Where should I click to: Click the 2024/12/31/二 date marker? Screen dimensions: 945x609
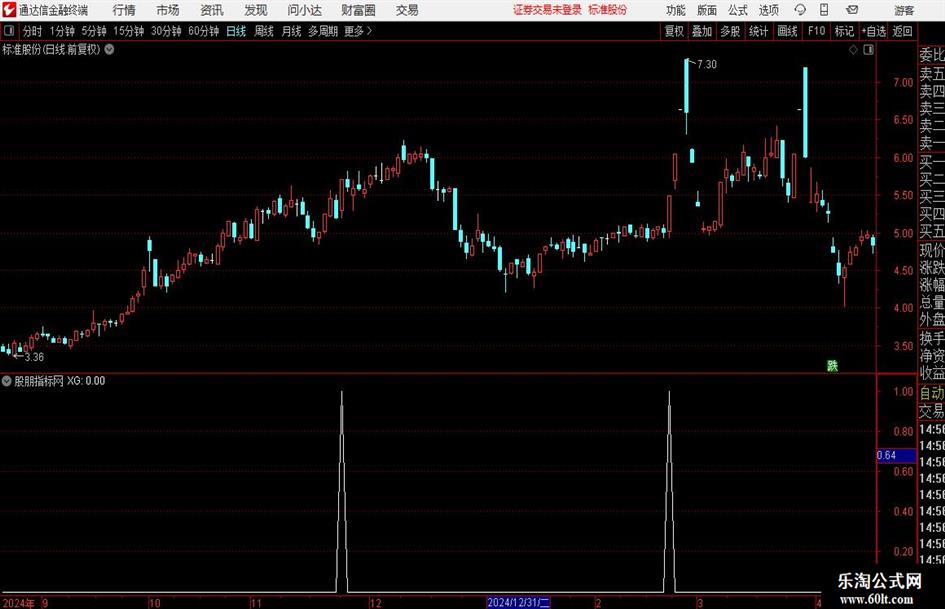pyautogui.click(x=518, y=602)
